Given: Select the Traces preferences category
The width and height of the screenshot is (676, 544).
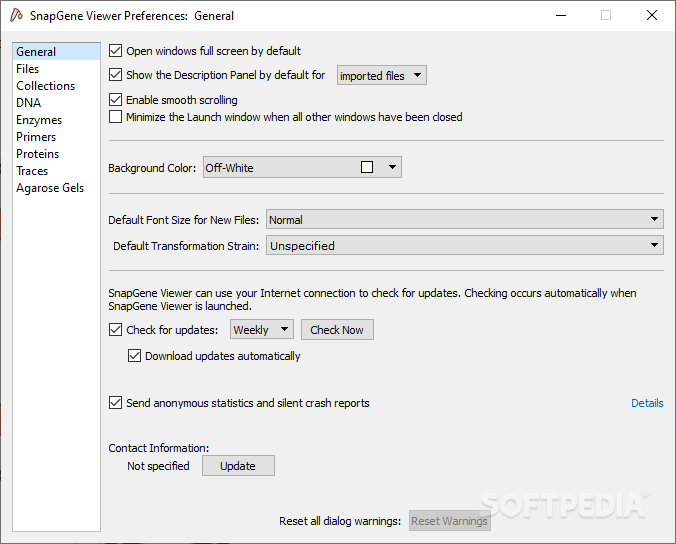Looking at the screenshot, I should 56,171.
